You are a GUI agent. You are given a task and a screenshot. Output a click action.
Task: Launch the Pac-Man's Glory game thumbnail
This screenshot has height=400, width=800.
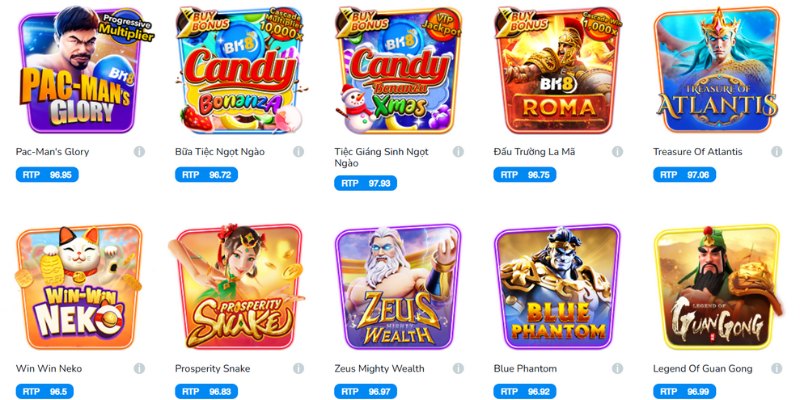(x=80, y=71)
